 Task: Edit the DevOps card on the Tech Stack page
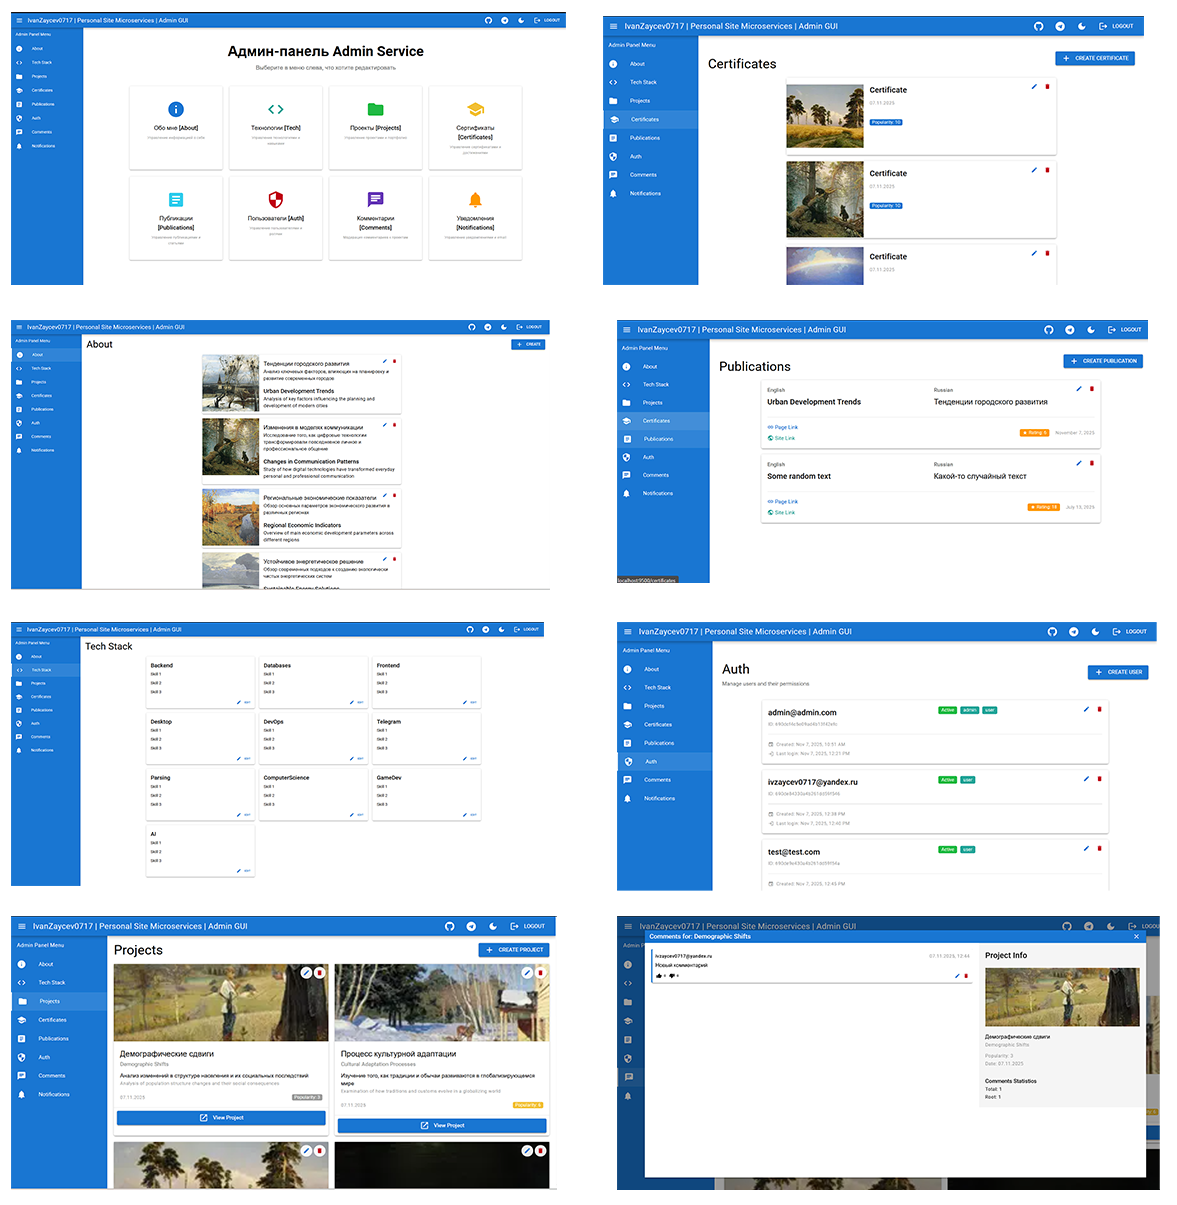coord(358,758)
